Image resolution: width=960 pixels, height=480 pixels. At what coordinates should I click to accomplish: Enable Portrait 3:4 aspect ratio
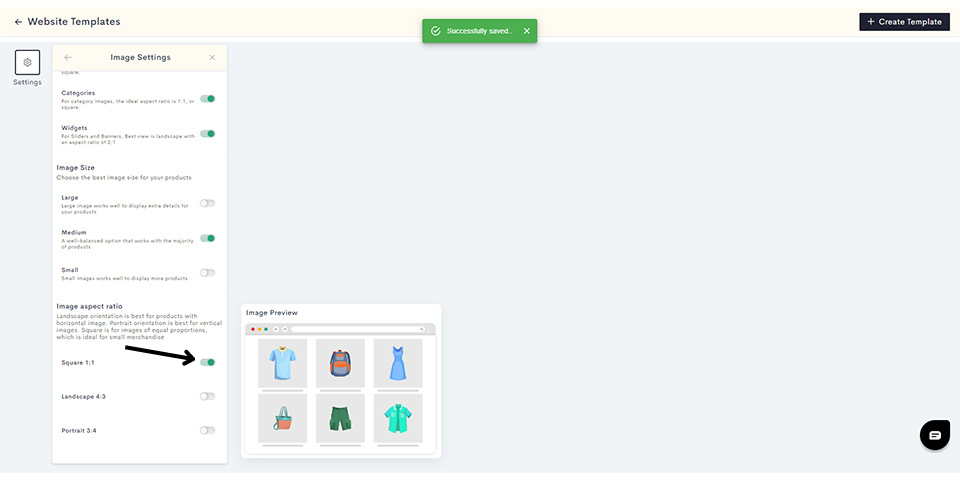pyautogui.click(x=208, y=430)
